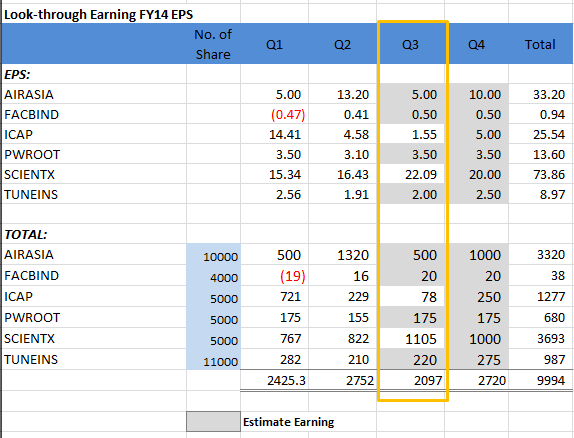Viewport: 574px width, 438px height.
Task: Select the Q4 column header
Action: pyautogui.click(x=476, y=45)
